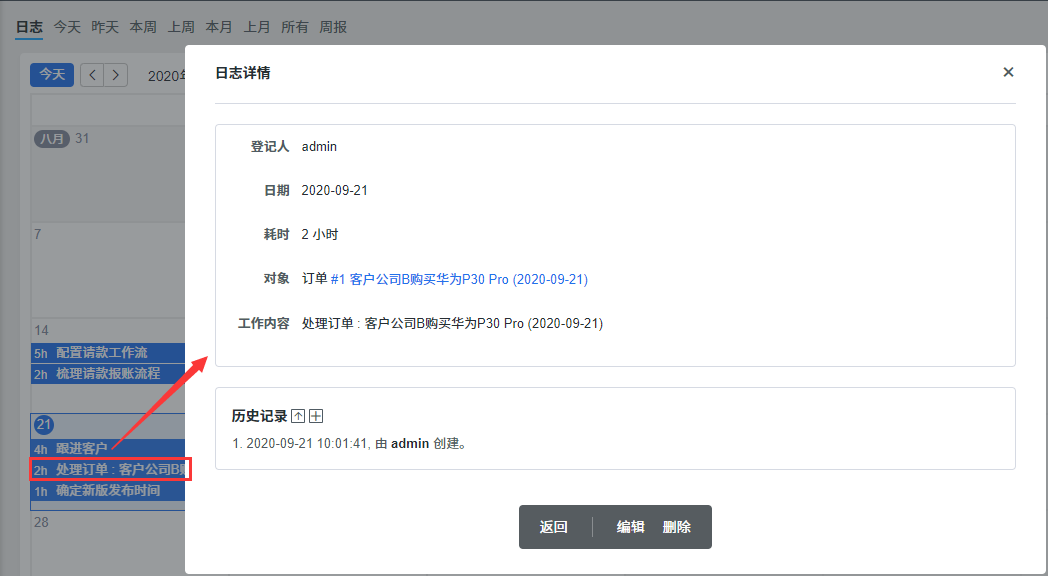Image resolution: width=1048 pixels, height=576 pixels.
Task: Open order link #1 客户公司B购买华为P30 Pro
Action: click(x=459, y=279)
